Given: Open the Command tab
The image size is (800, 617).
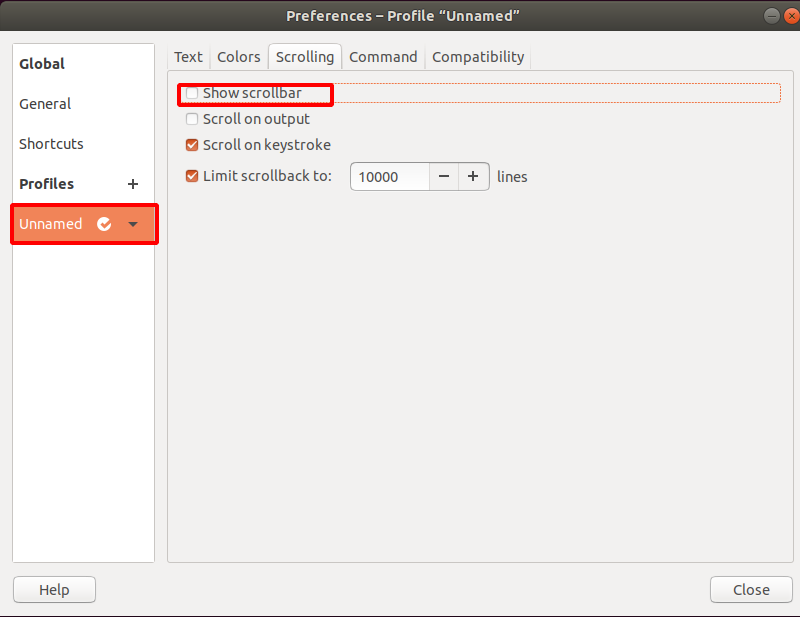Looking at the screenshot, I should point(383,57).
